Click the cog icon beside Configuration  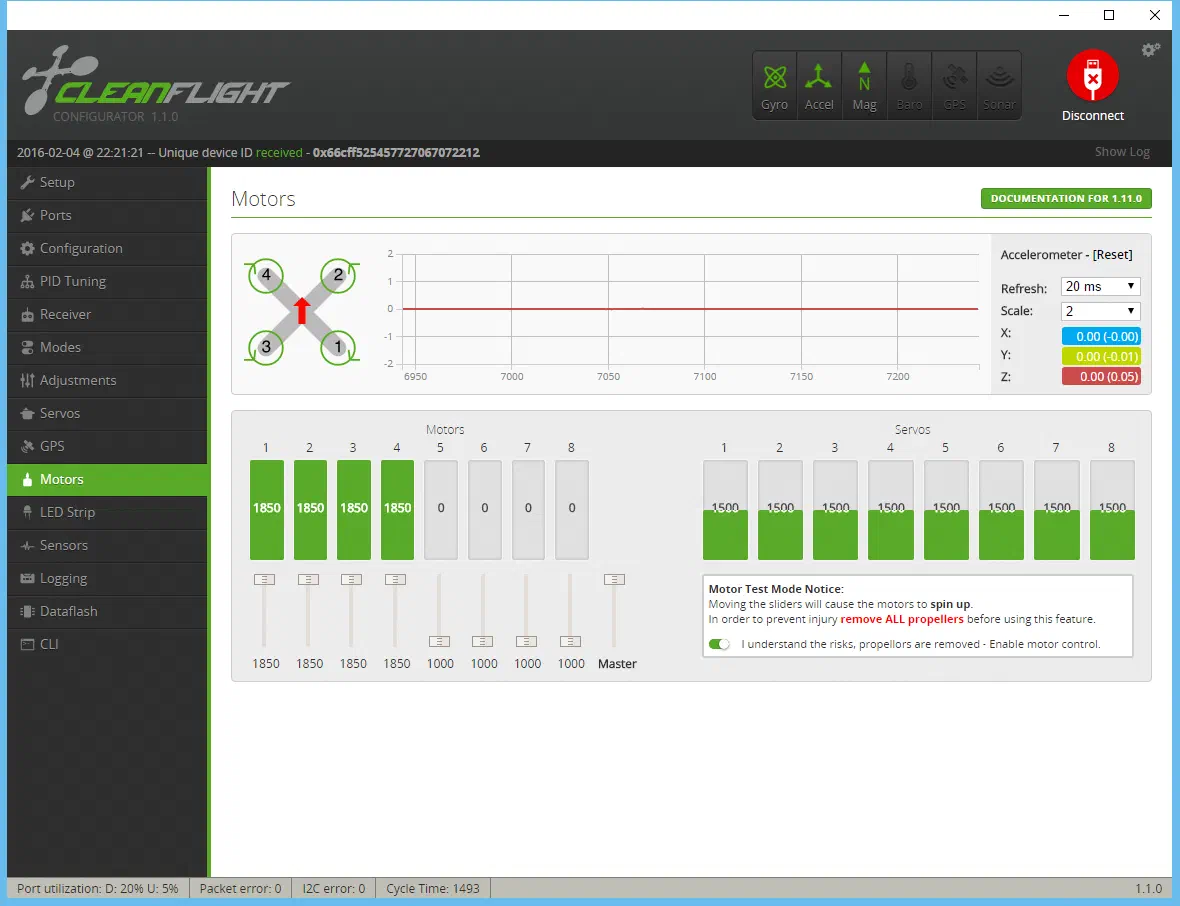coord(28,248)
